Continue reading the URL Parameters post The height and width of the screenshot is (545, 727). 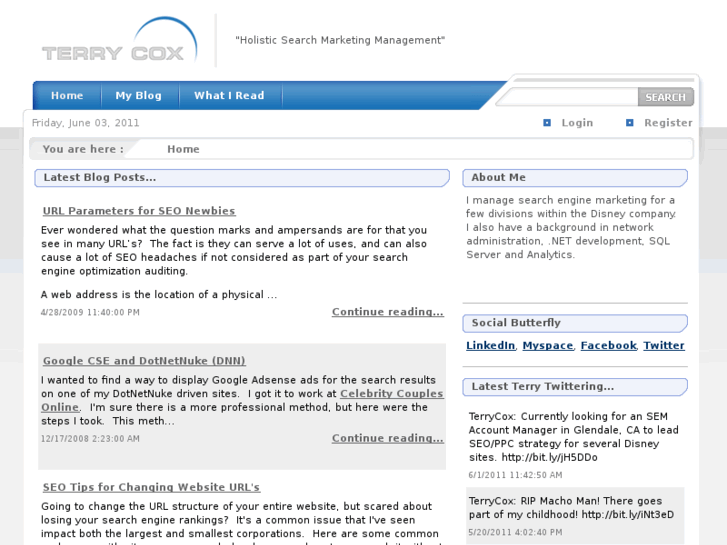(x=387, y=312)
